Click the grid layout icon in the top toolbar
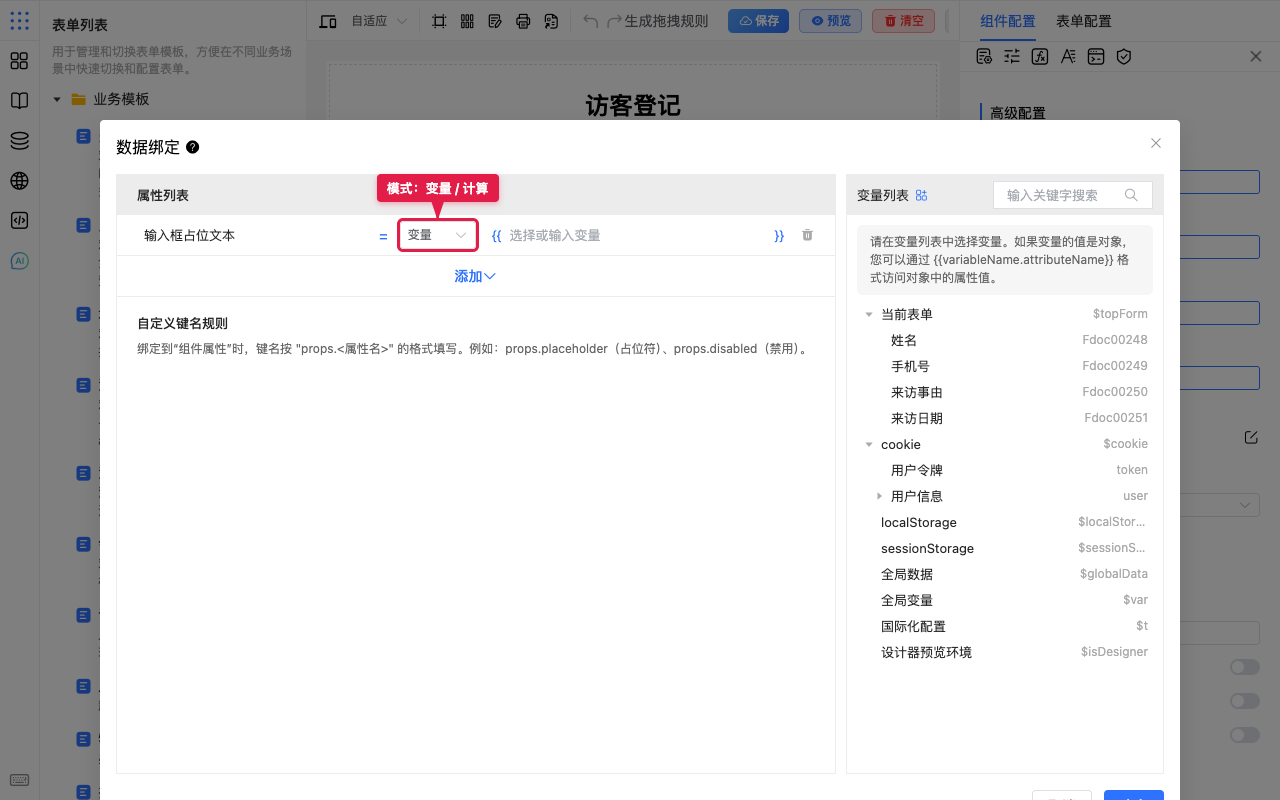The image size is (1280, 800). [467, 21]
